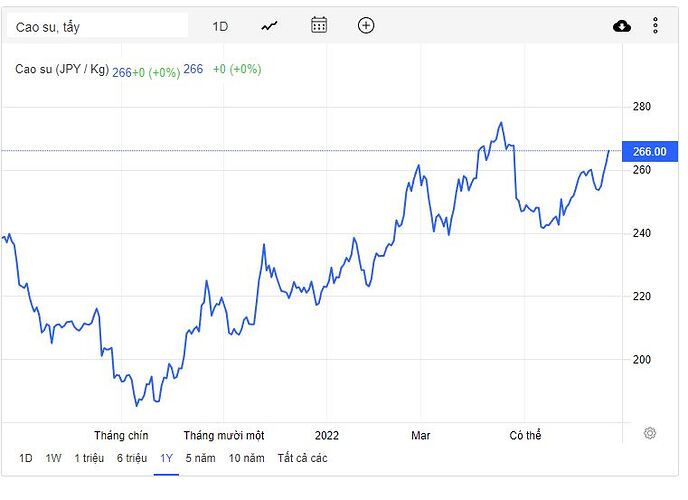Select the 1D time range
Screen dimensions: 688x500
click(25, 458)
